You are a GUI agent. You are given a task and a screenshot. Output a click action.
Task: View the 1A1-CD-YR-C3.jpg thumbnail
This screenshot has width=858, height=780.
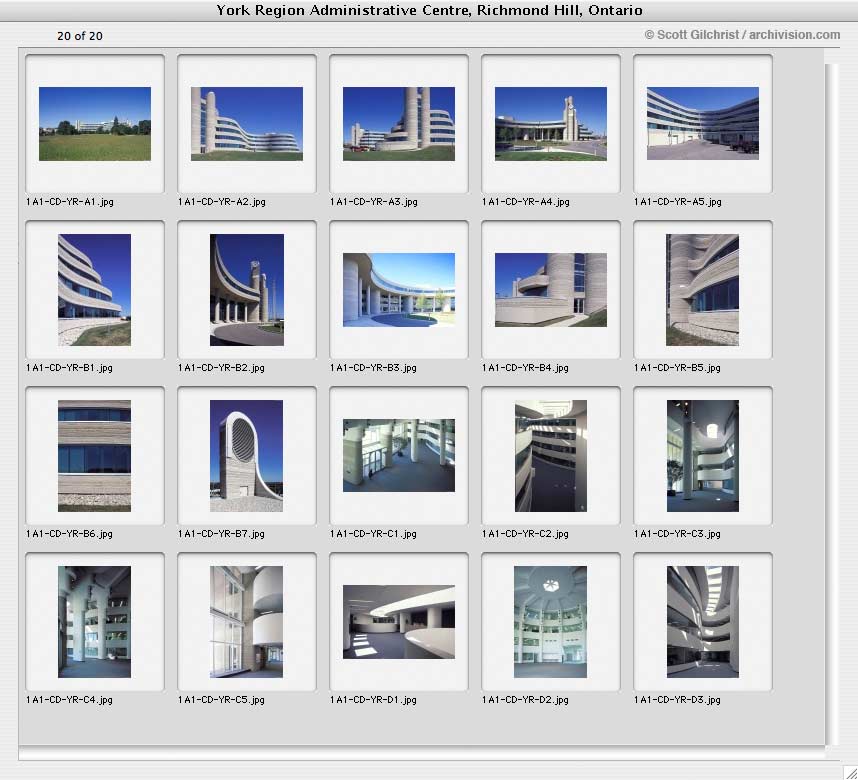(x=703, y=456)
